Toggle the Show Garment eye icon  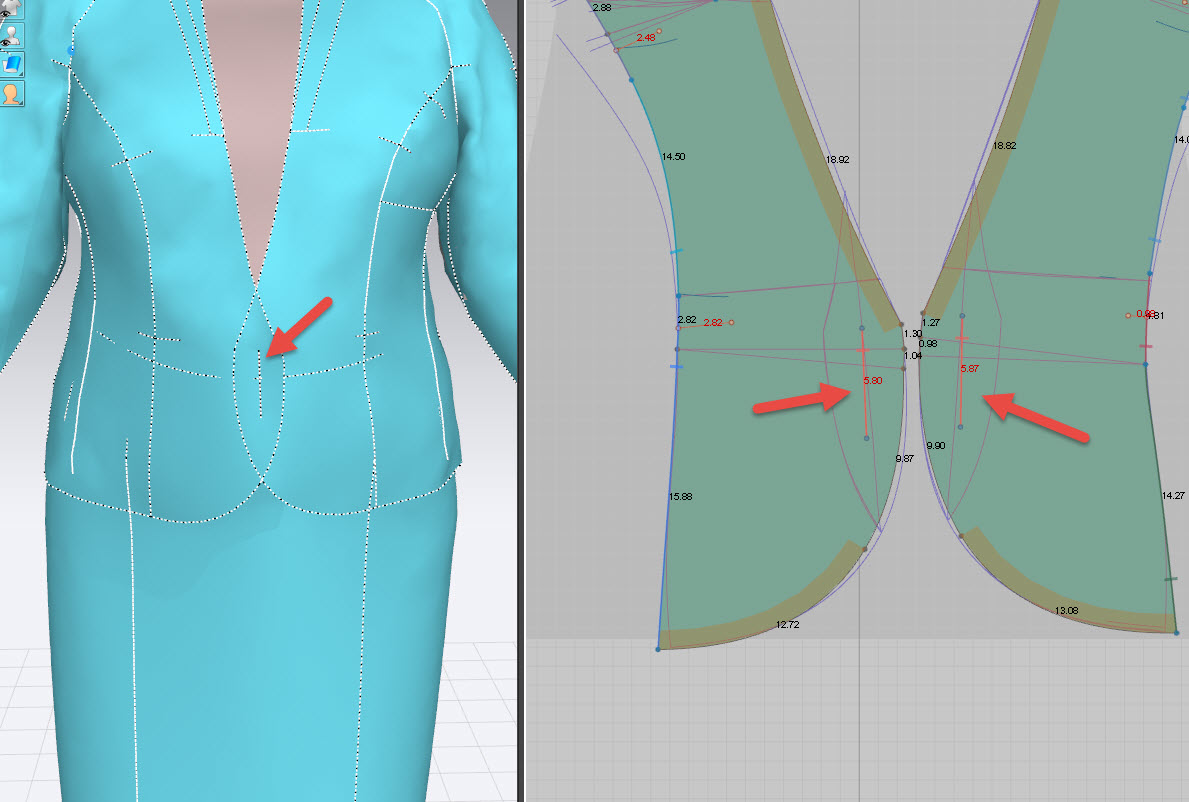coord(11,10)
